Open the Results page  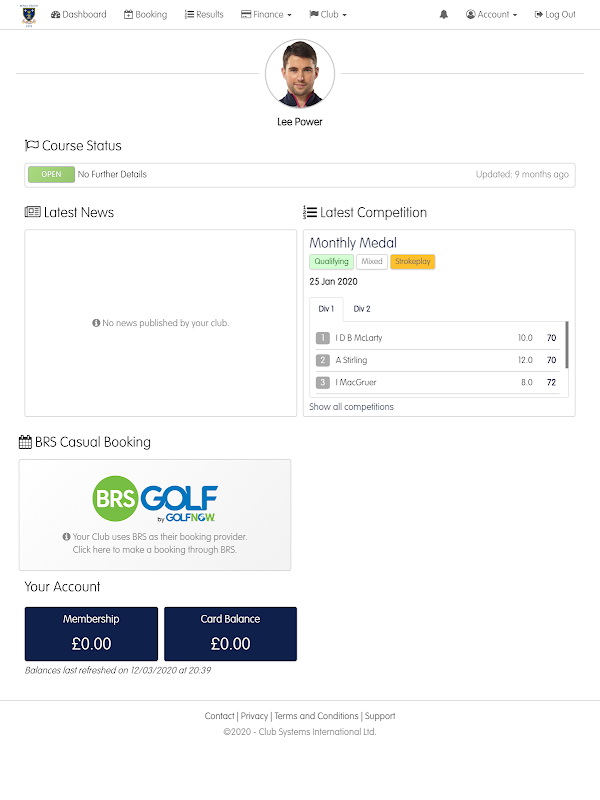coord(204,15)
